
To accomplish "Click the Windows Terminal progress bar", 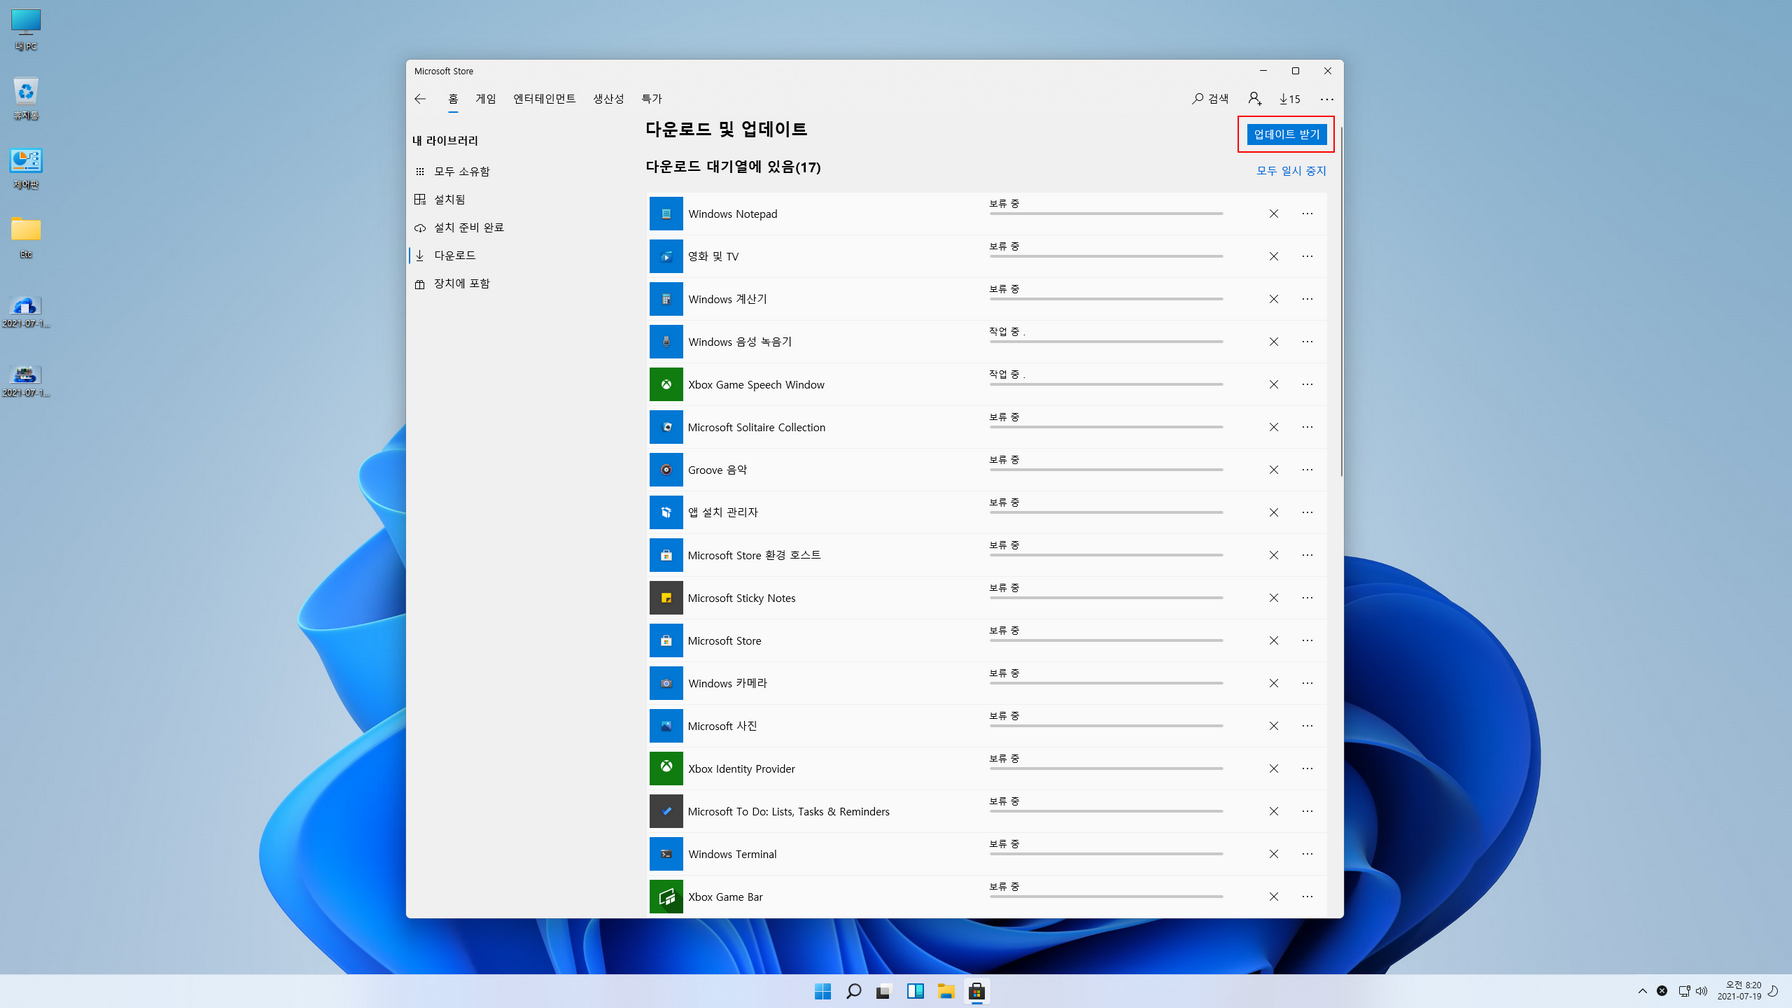I will pos(1106,853).
